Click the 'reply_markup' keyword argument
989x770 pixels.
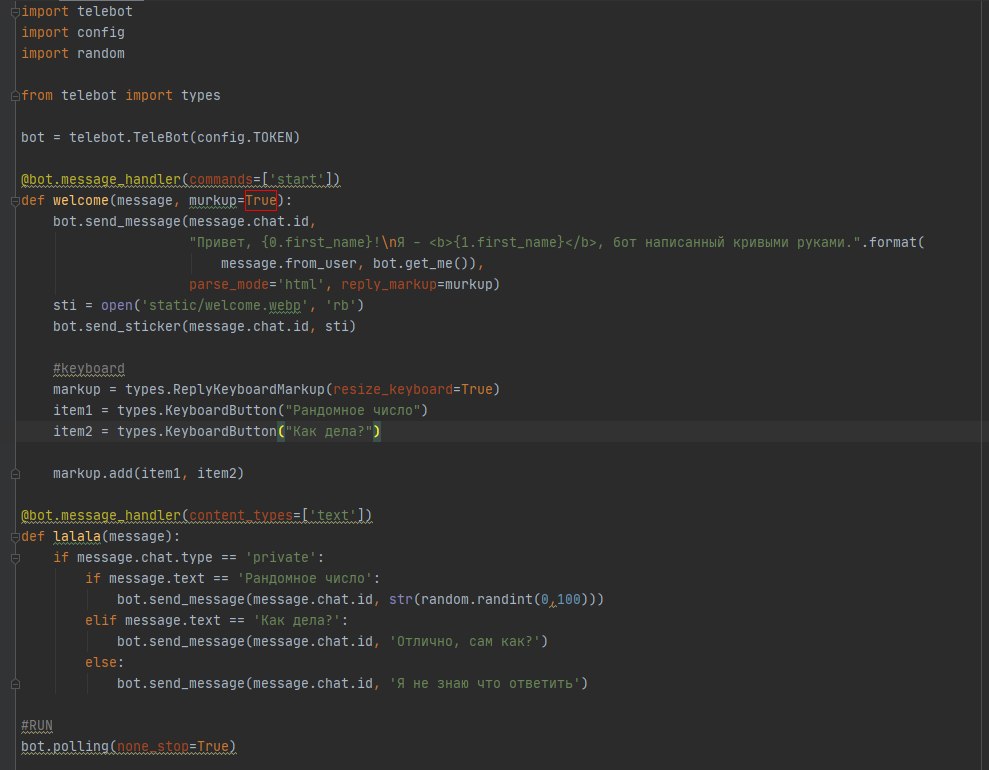click(x=389, y=284)
